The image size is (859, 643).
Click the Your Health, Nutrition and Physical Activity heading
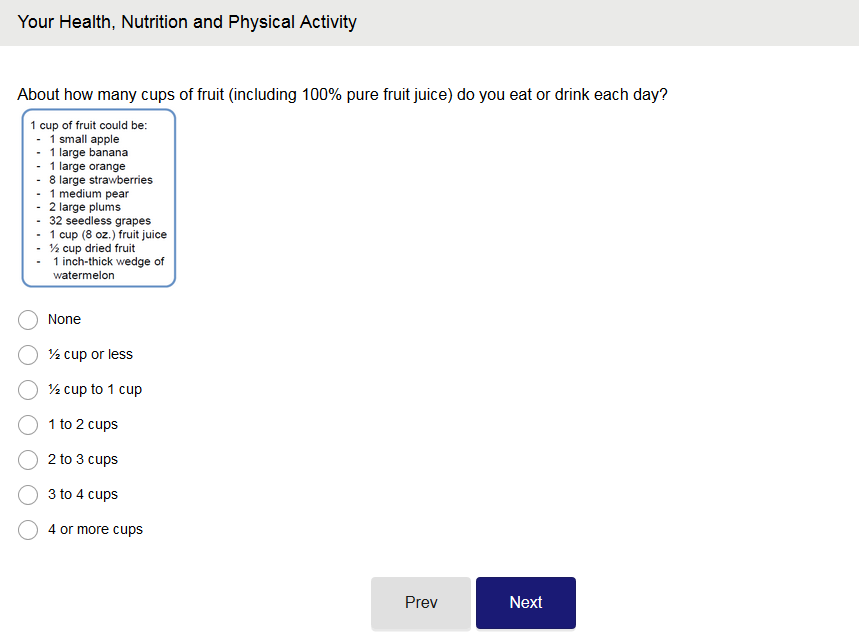[x=187, y=22]
